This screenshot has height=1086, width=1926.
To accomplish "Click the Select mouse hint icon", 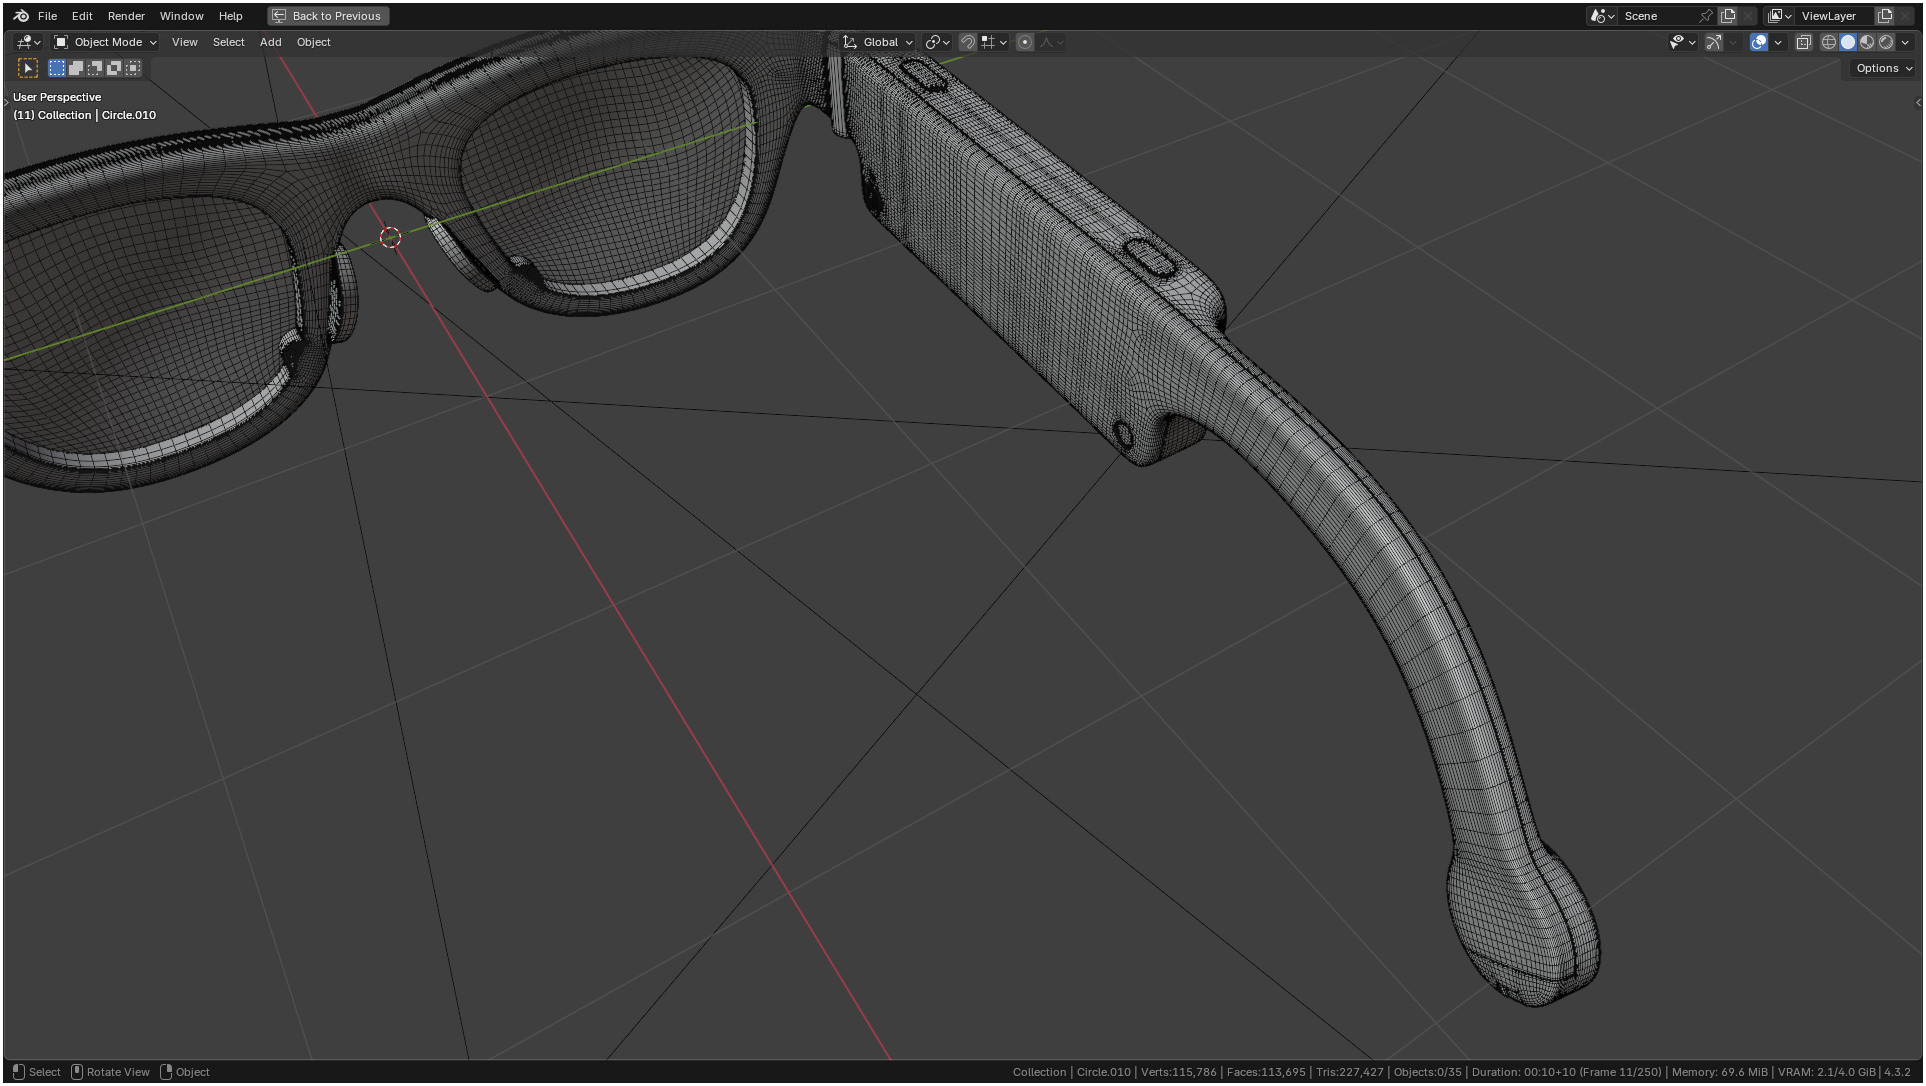I will (x=18, y=1072).
